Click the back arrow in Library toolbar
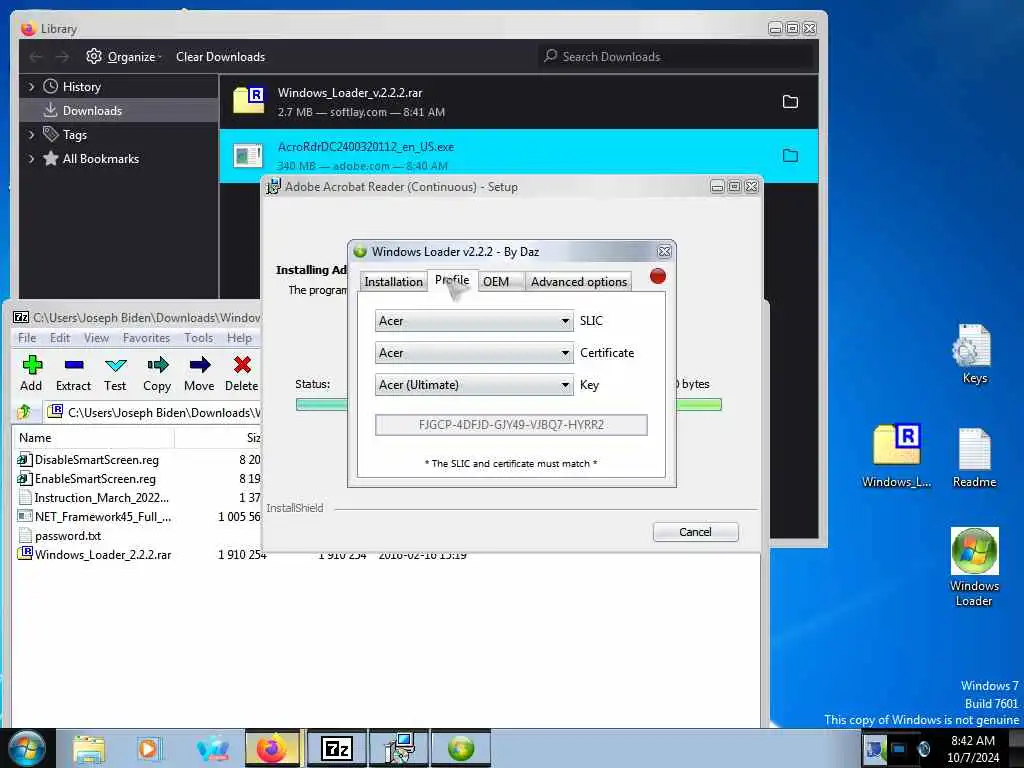 click(x=36, y=57)
